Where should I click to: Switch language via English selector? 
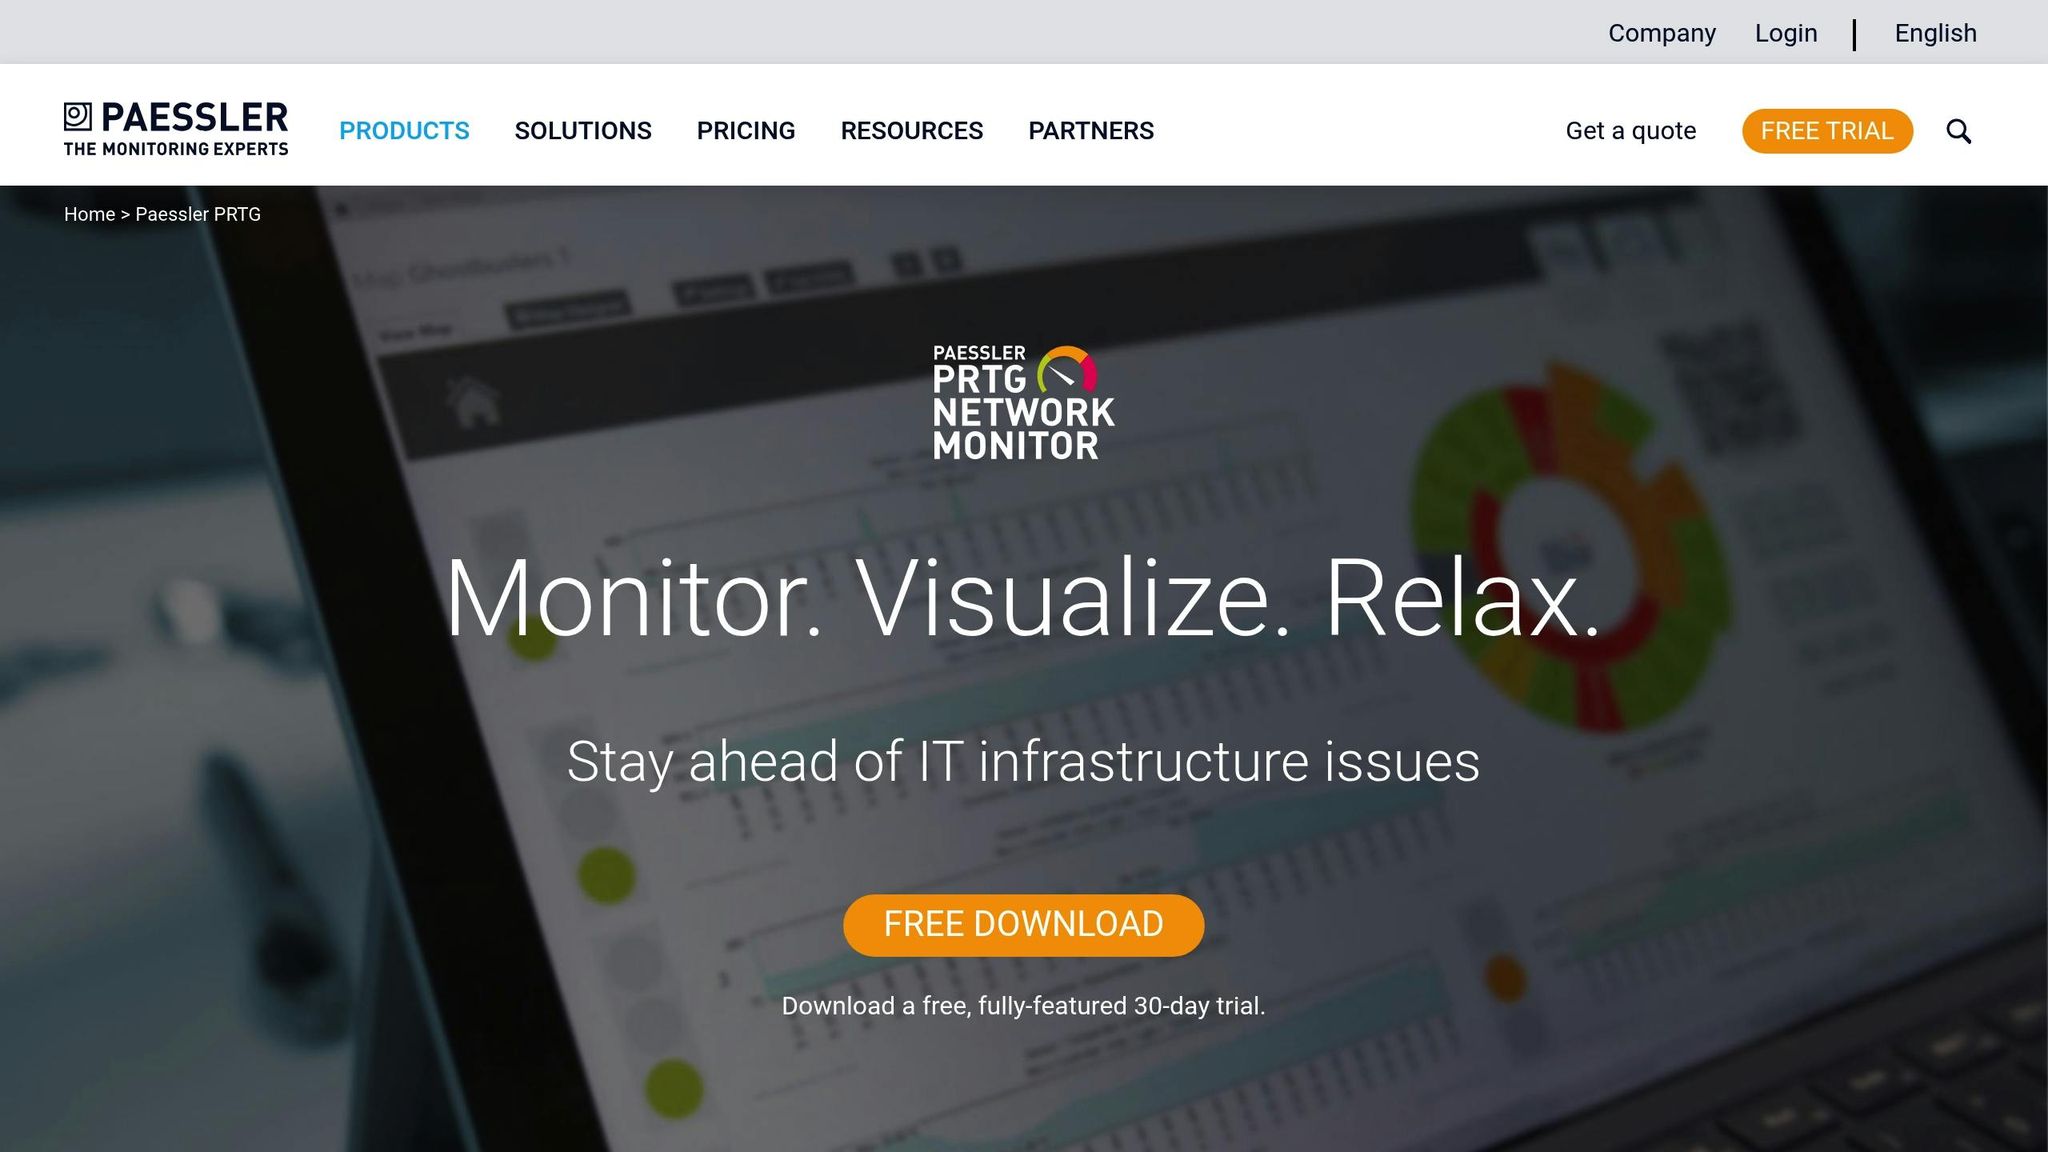tap(1934, 33)
